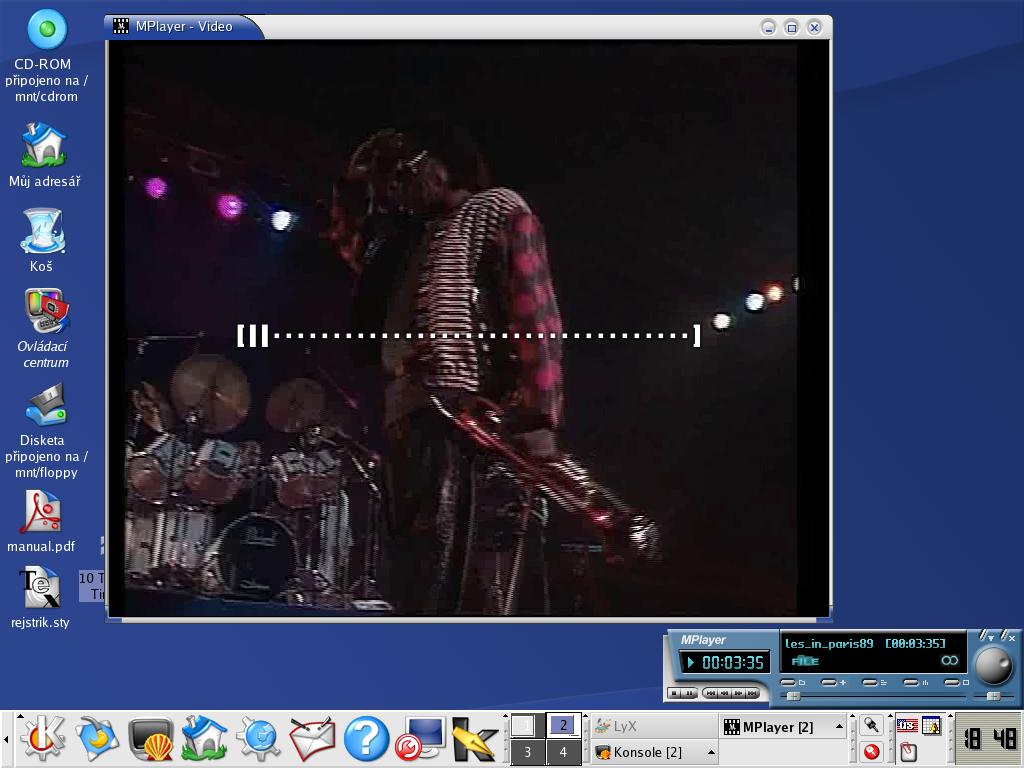Expand the MPlayer [2] taskbar group
Viewport: 1024px width, 768px height.
click(x=838, y=727)
